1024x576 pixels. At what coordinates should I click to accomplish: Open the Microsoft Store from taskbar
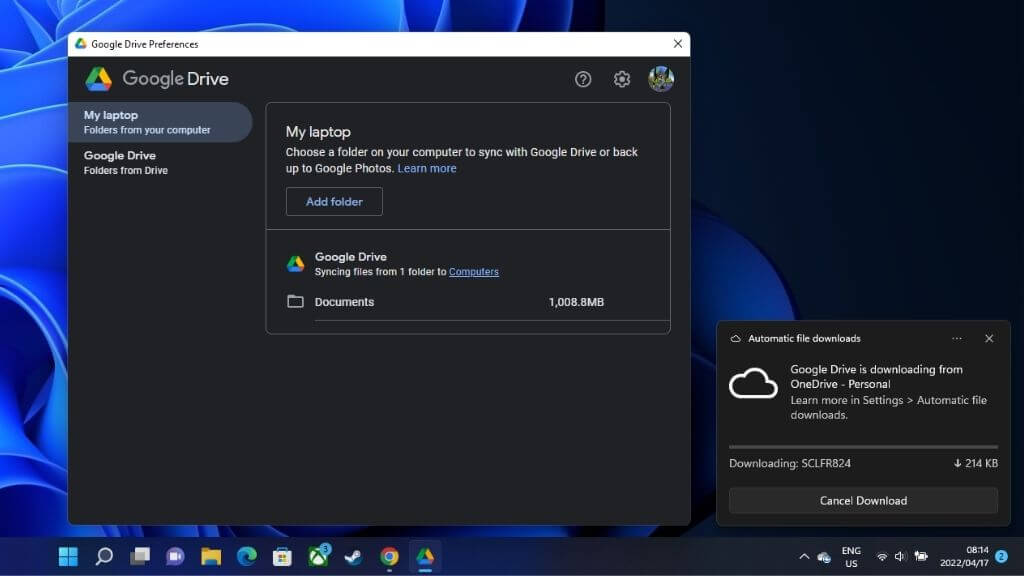283,556
